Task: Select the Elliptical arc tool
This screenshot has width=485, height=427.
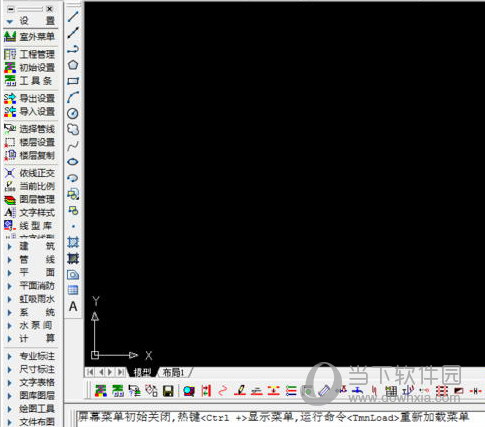Action: [73, 178]
